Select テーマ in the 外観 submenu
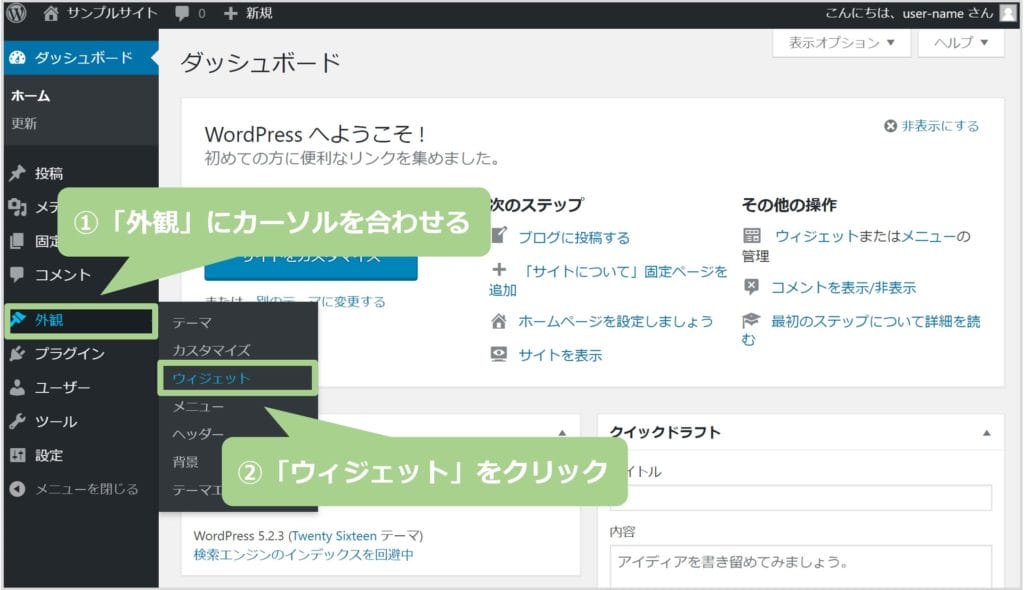This screenshot has height=590, width=1024. pyautogui.click(x=192, y=323)
